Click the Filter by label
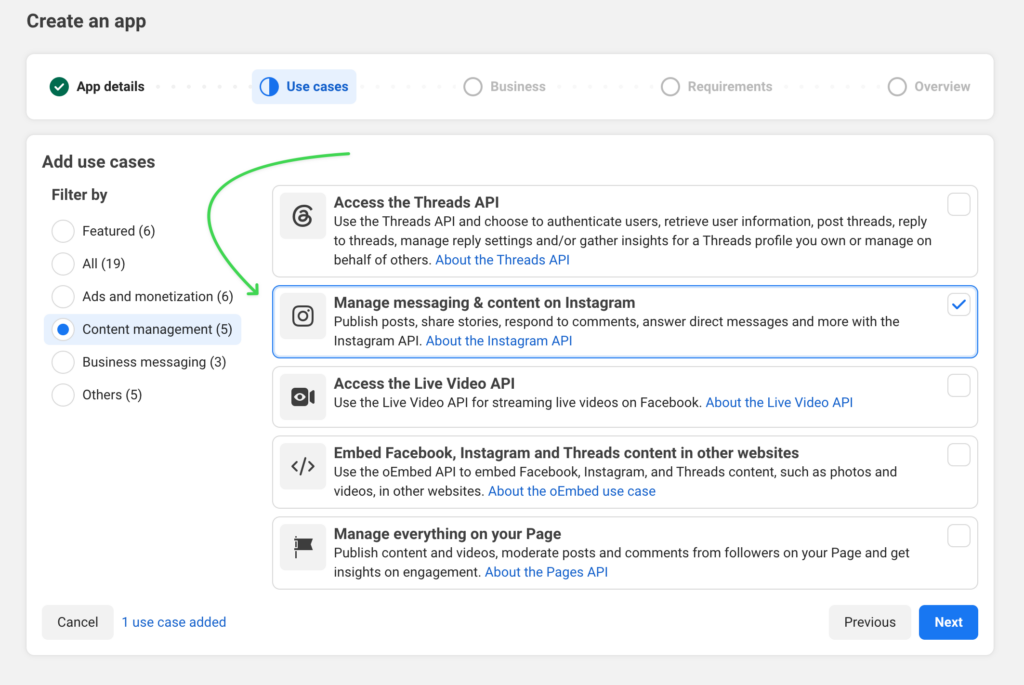The width and height of the screenshot is (1024, 685). pos(79,195)
